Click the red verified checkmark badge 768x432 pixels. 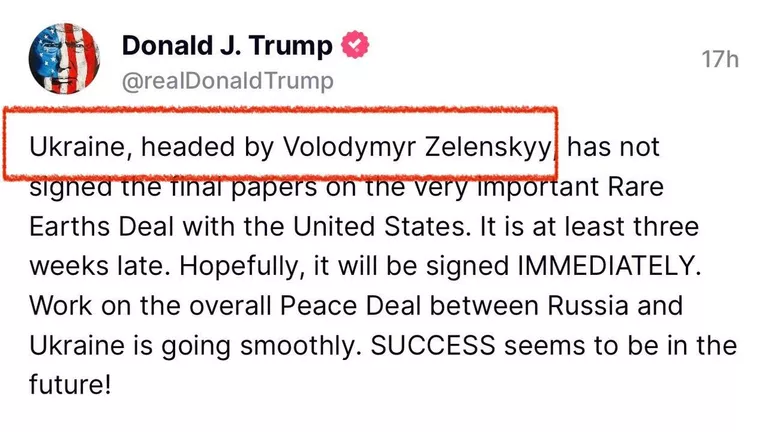356,45
